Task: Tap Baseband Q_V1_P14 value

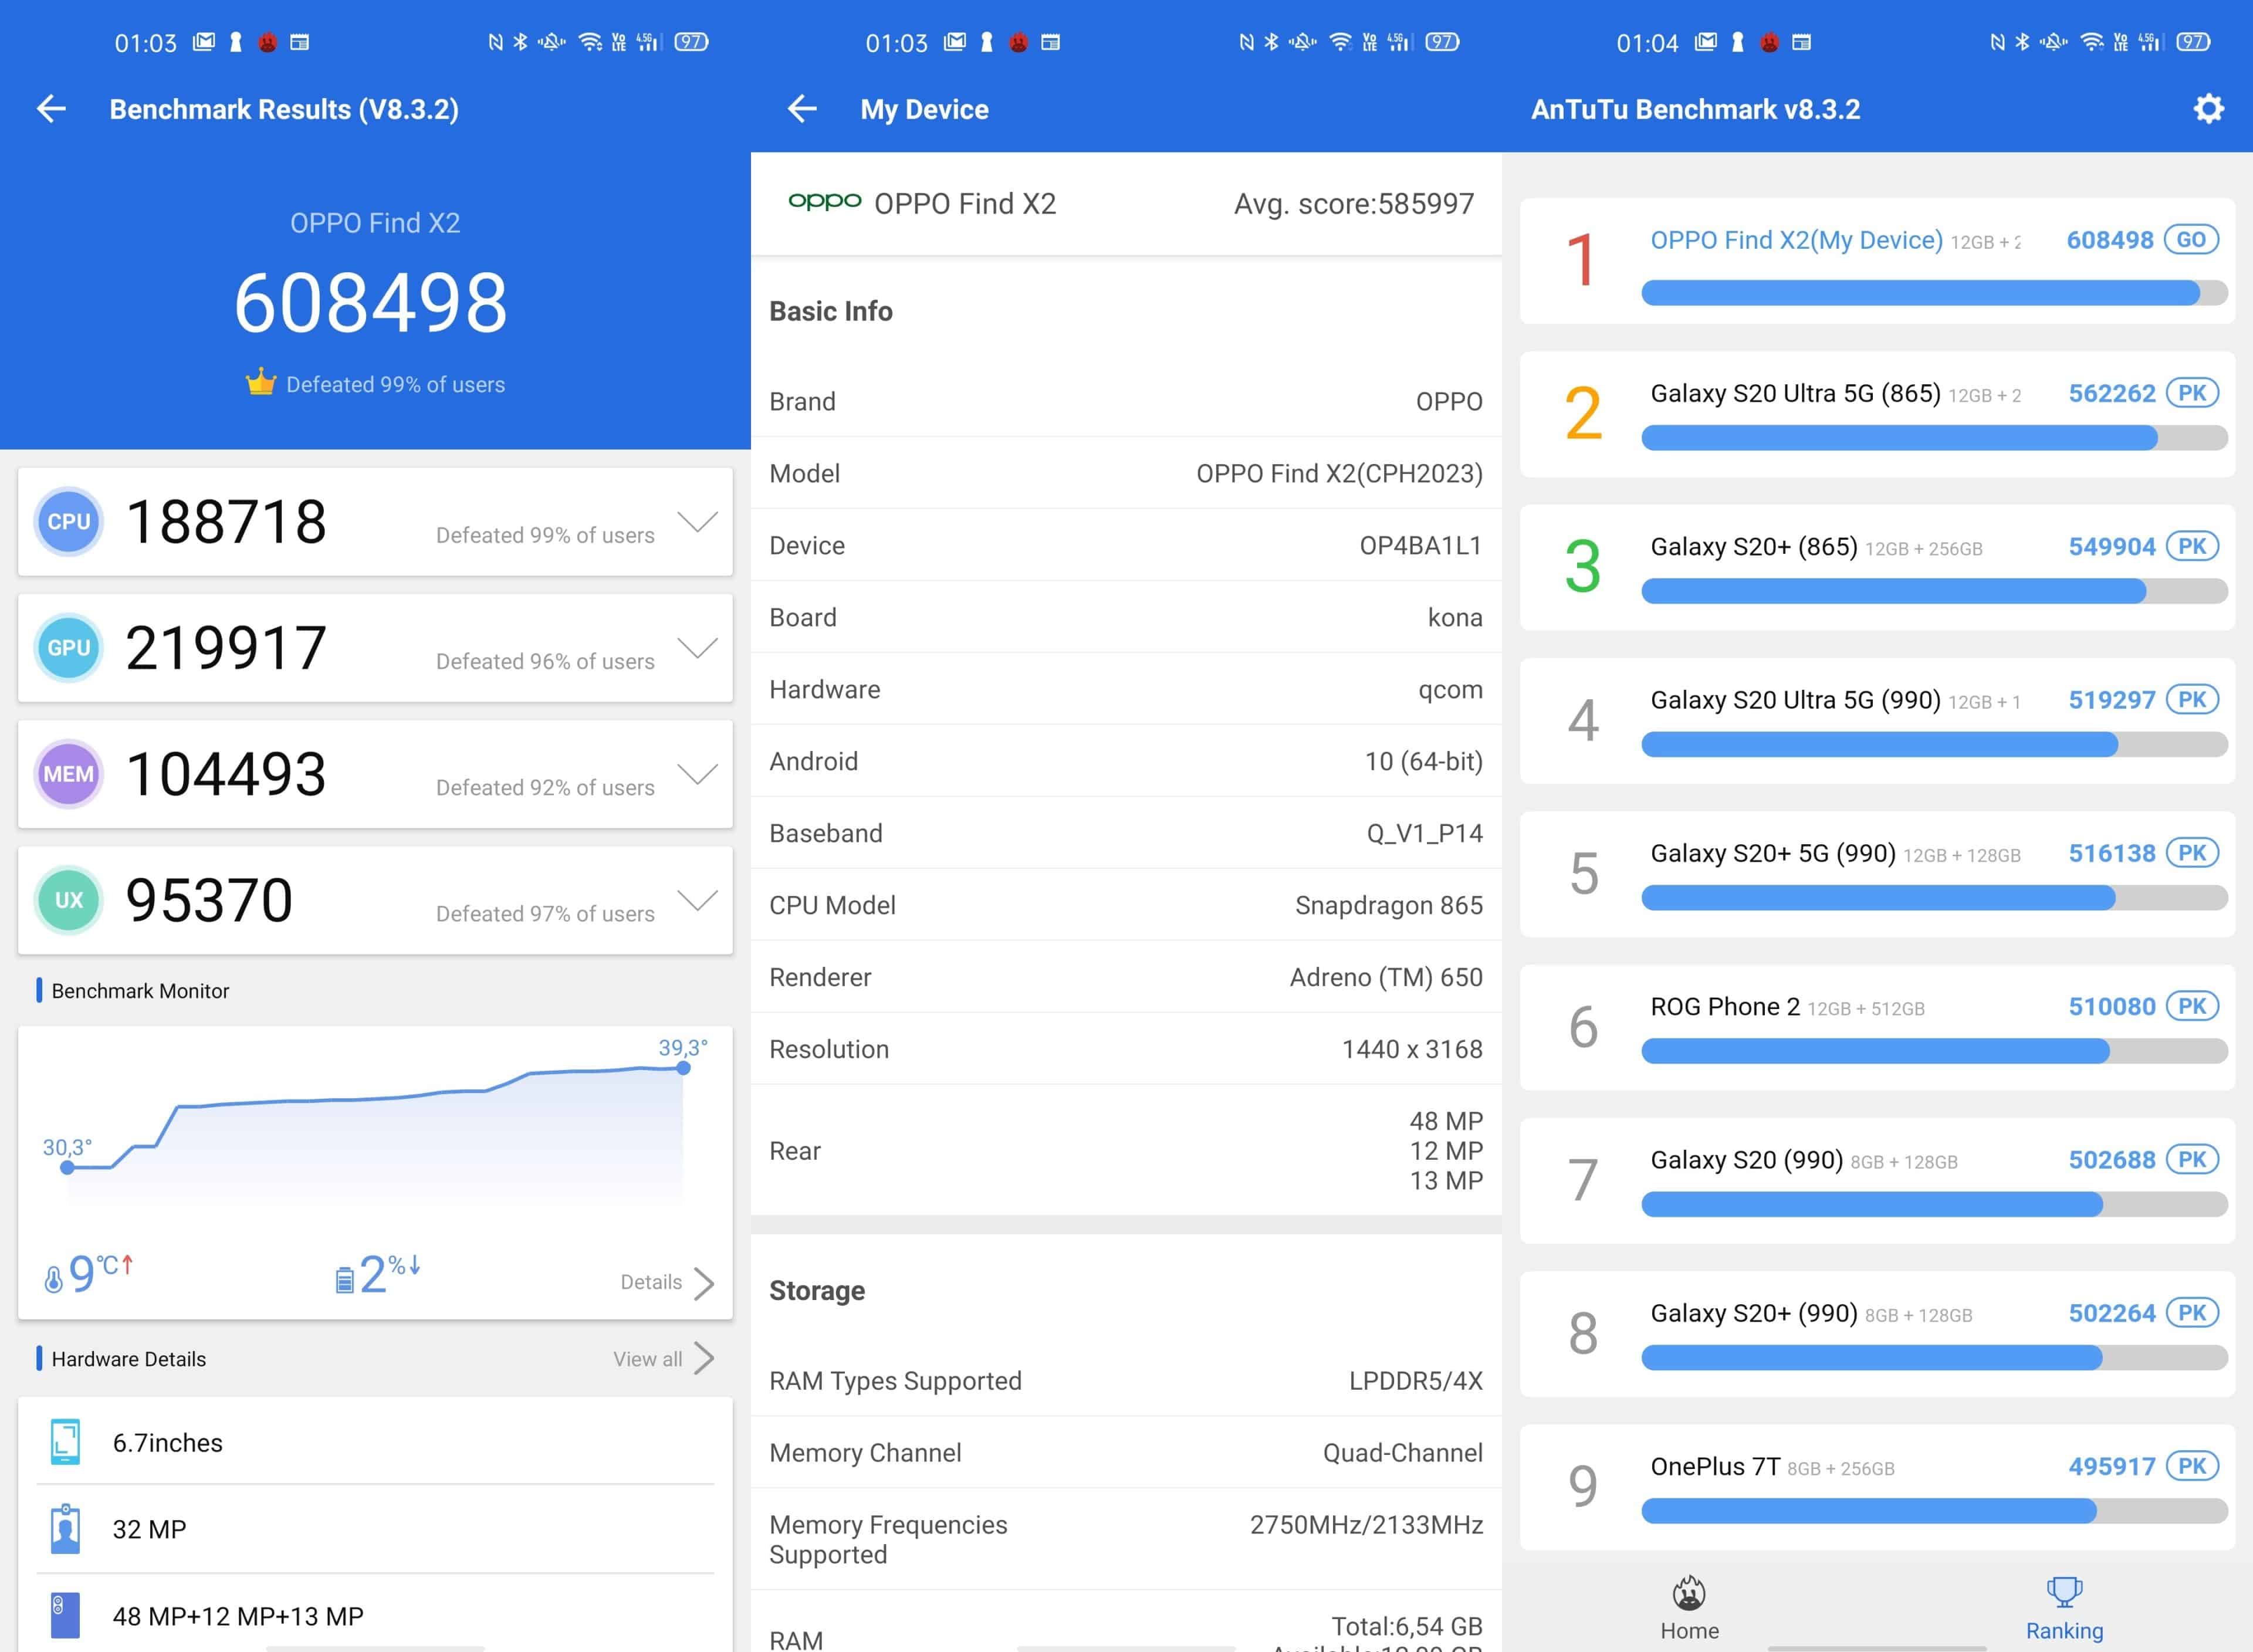Action: (1425, 833)
